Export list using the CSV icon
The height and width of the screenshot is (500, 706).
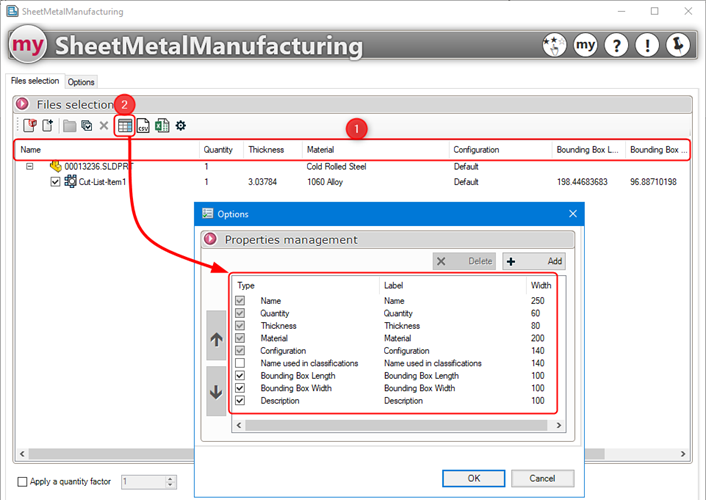coord(143,126)
